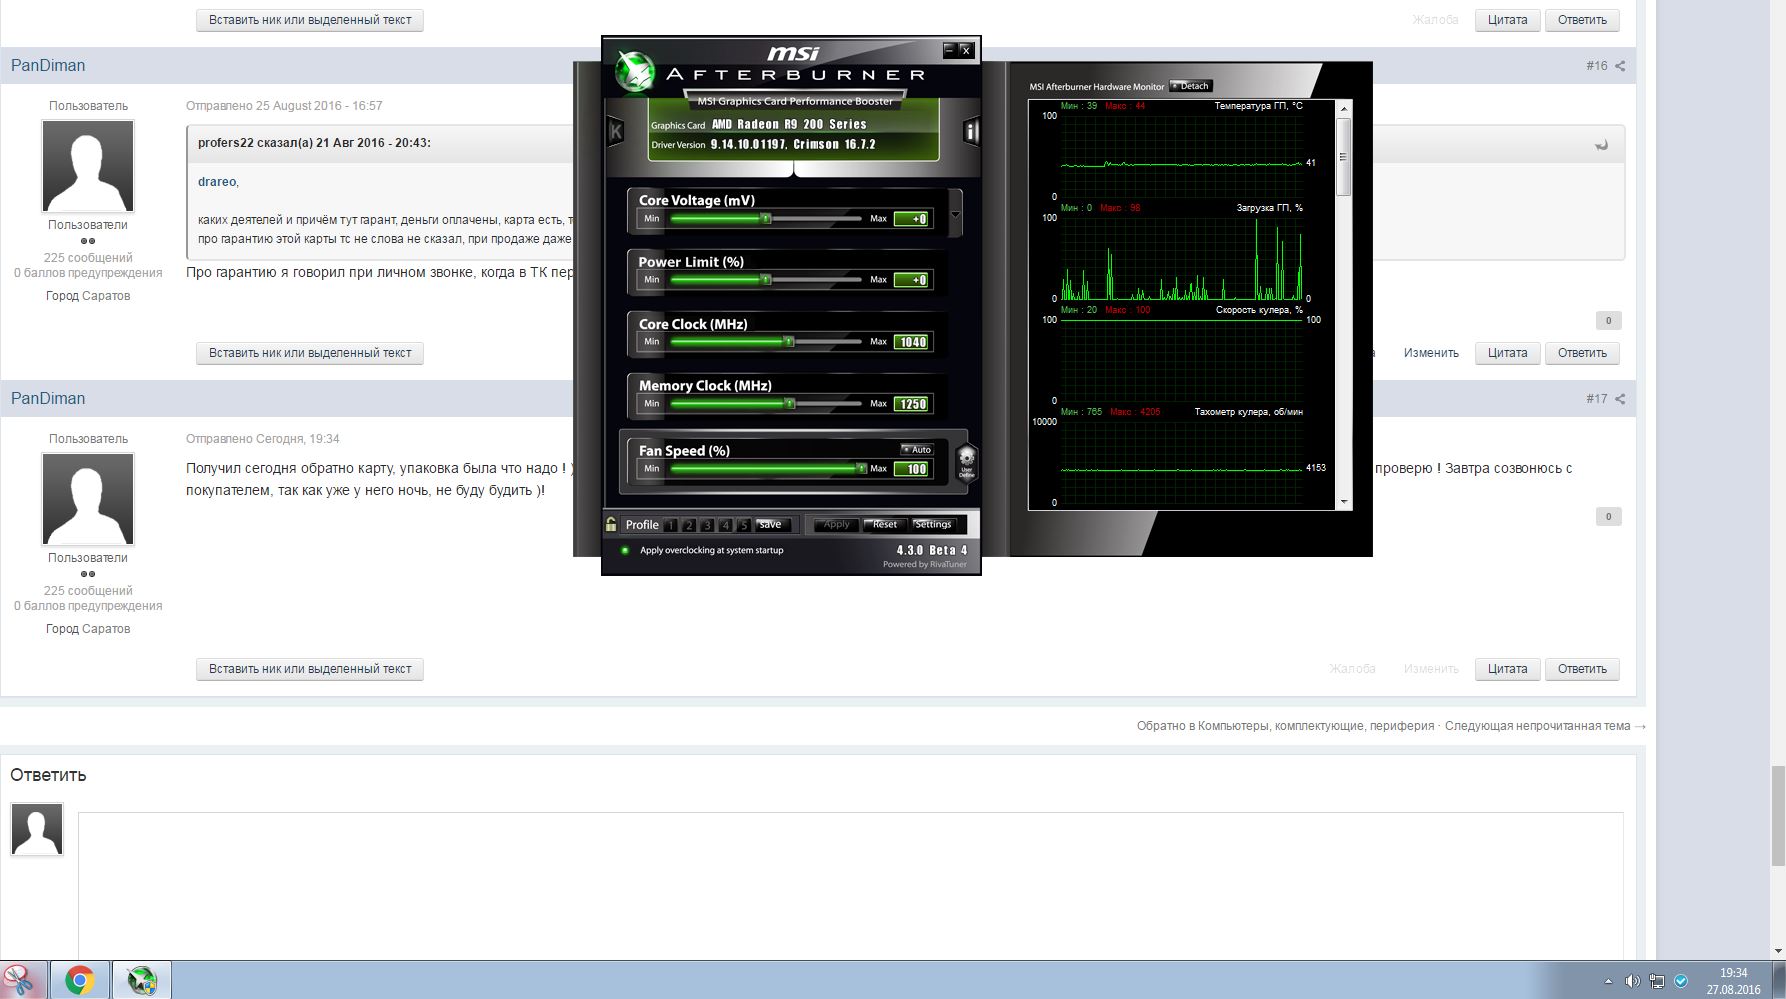Select profile slot 5

(x=743, y=525)
